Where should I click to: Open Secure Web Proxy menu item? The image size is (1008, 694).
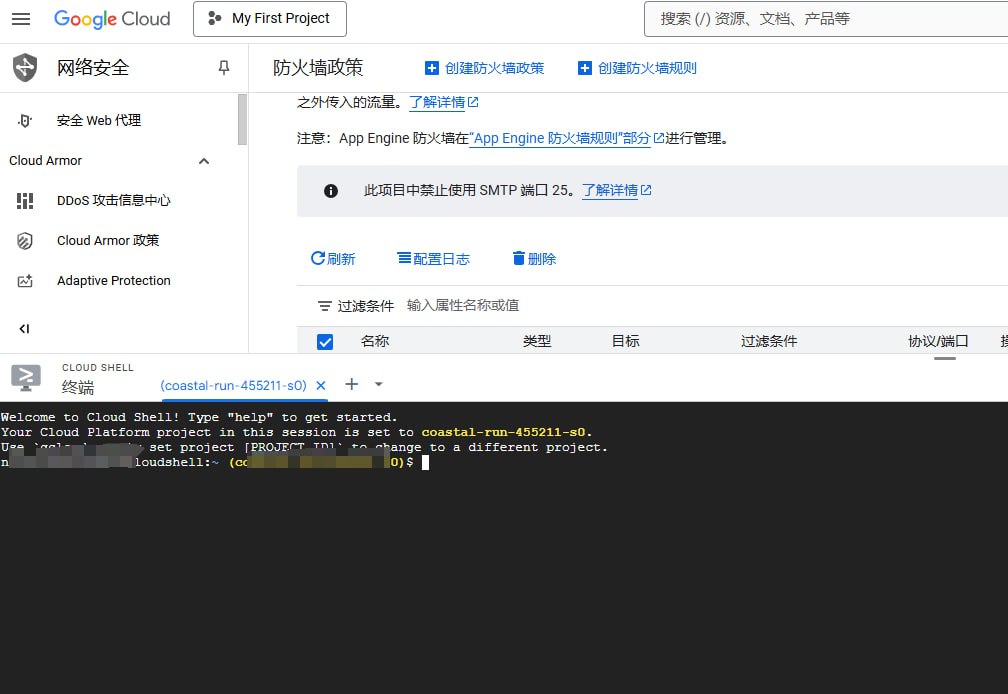(98, 121)
